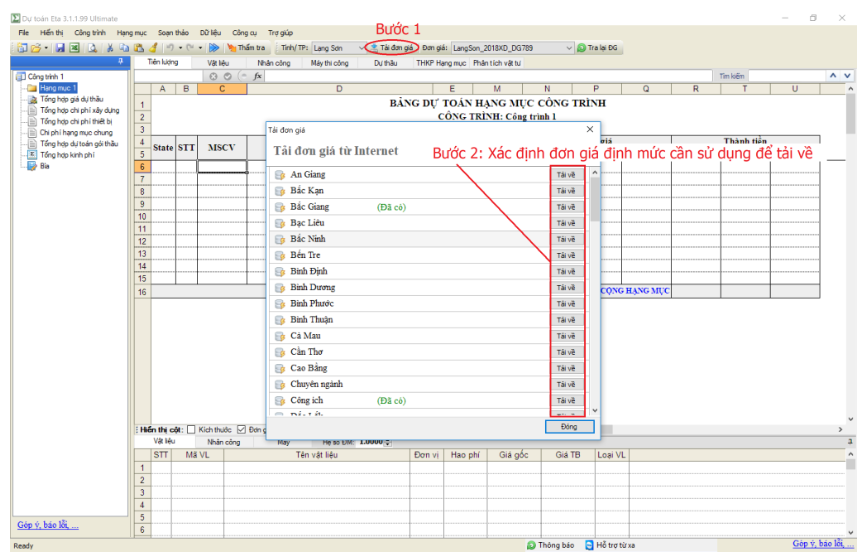Image resolution: width=863 pixels, height=560 pixels.
Task: Click the Đóng button in dialog
Action: coord(569,427)
